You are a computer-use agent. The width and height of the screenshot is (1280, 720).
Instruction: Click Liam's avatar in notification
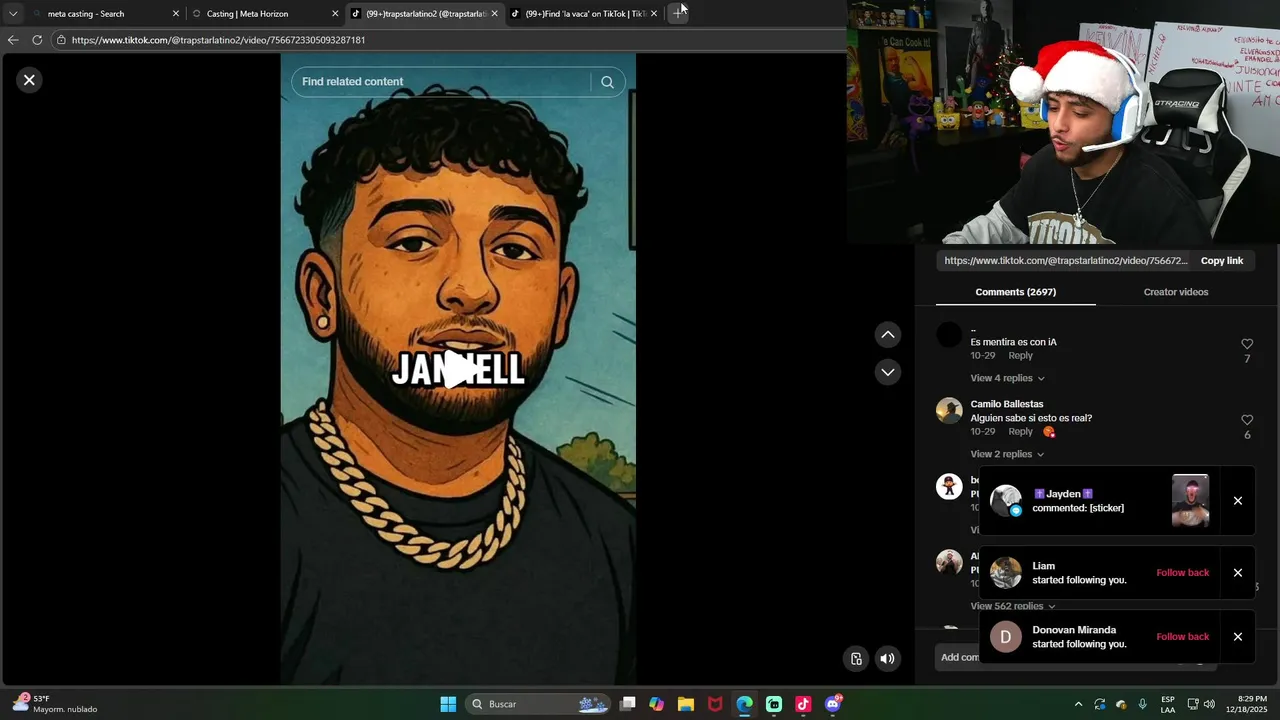tap(1006, 573)
